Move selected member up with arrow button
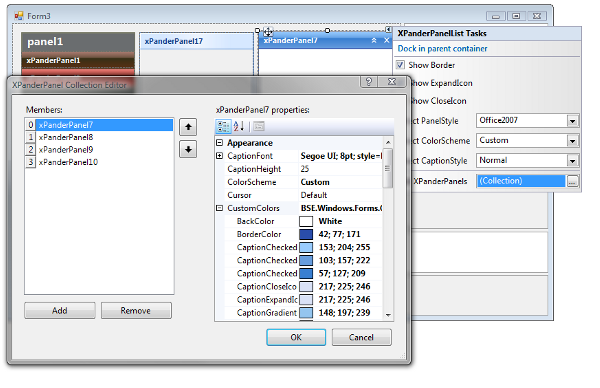The image size is (600, 388). (x=188, y=127)
